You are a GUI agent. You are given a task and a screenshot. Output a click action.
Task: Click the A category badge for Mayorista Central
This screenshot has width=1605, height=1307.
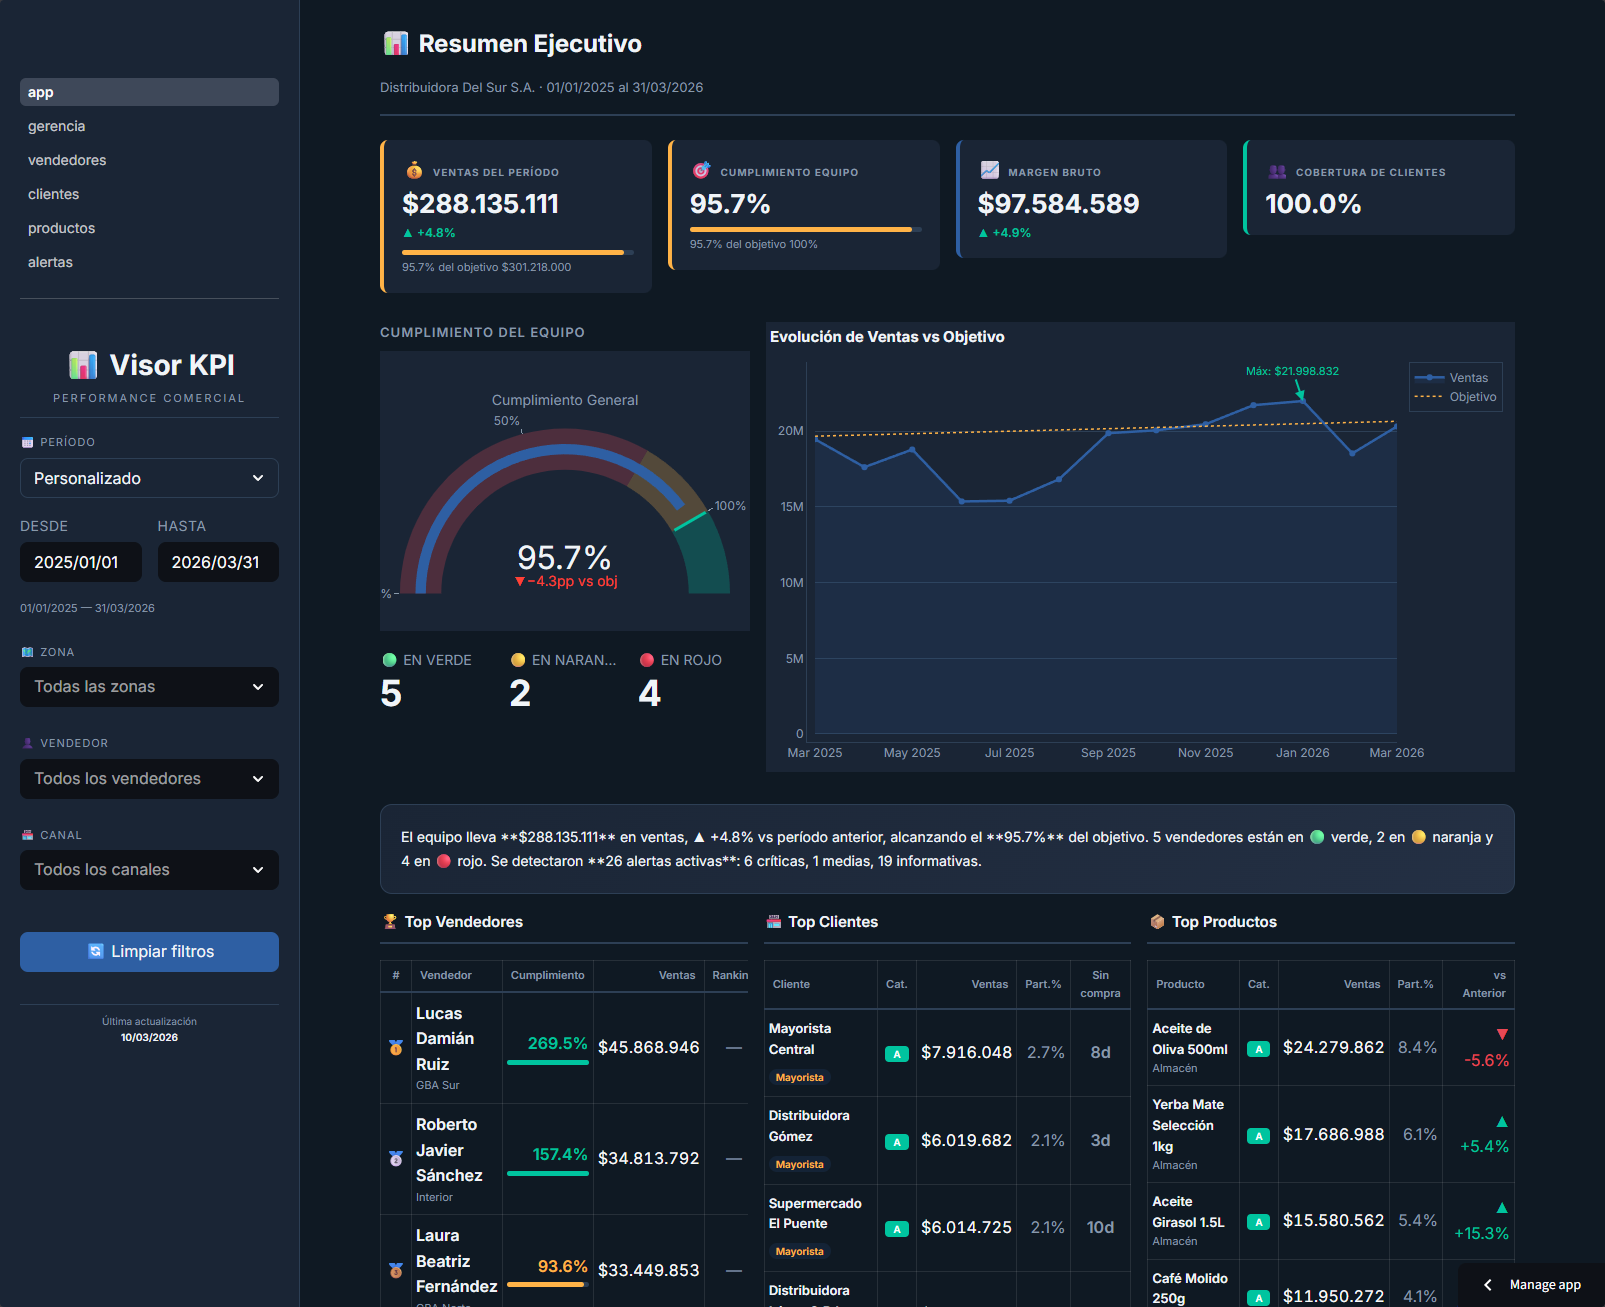pyautogui.click(x=897, y=1054)
